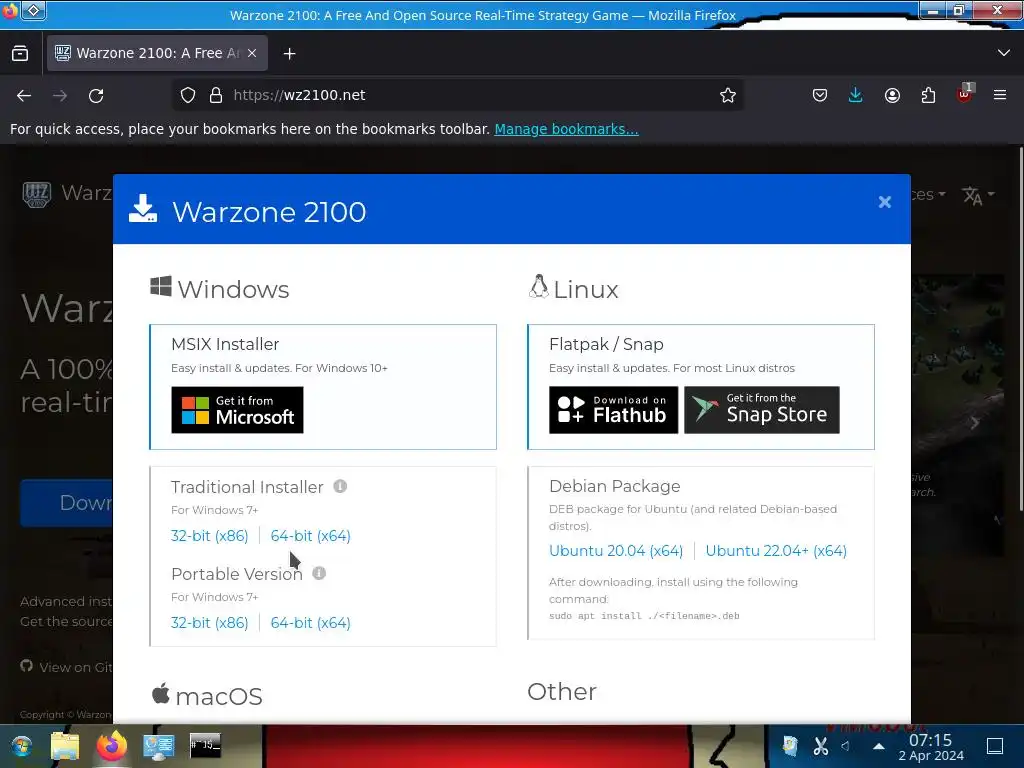1024x768 pixels.
Task: Open the Pocket save icon
Action: [x=820, y=95]
